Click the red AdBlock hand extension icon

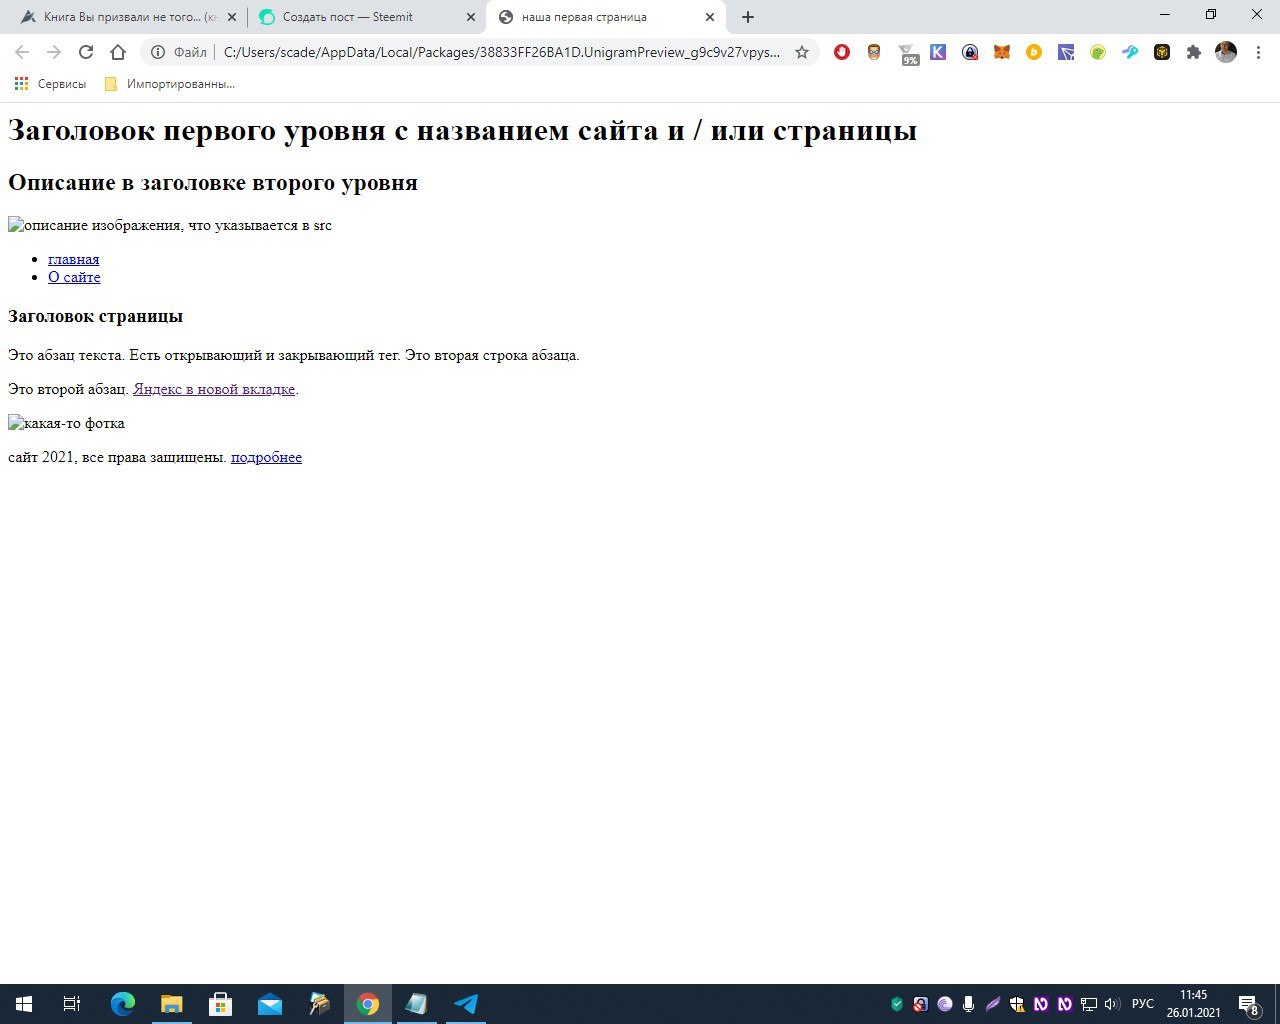tap(842, 52)
